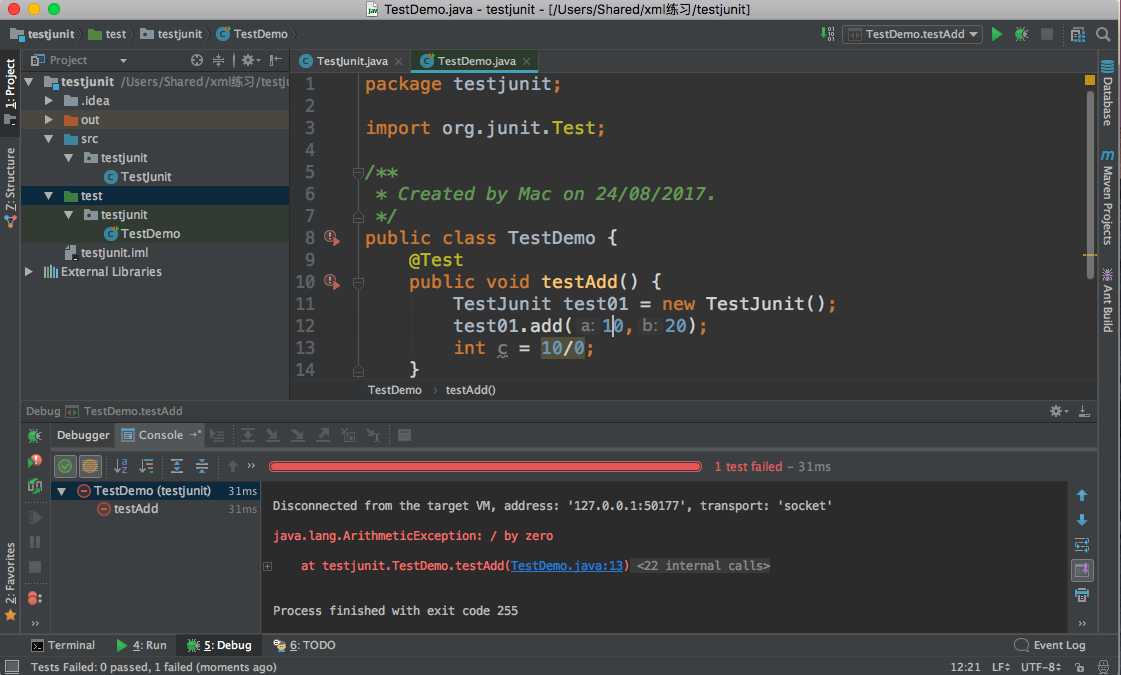Follow TestDemo.java:13 link in stack trace
The width and height of the screenshot is (1121, 675).
click(x=567, y=566)
